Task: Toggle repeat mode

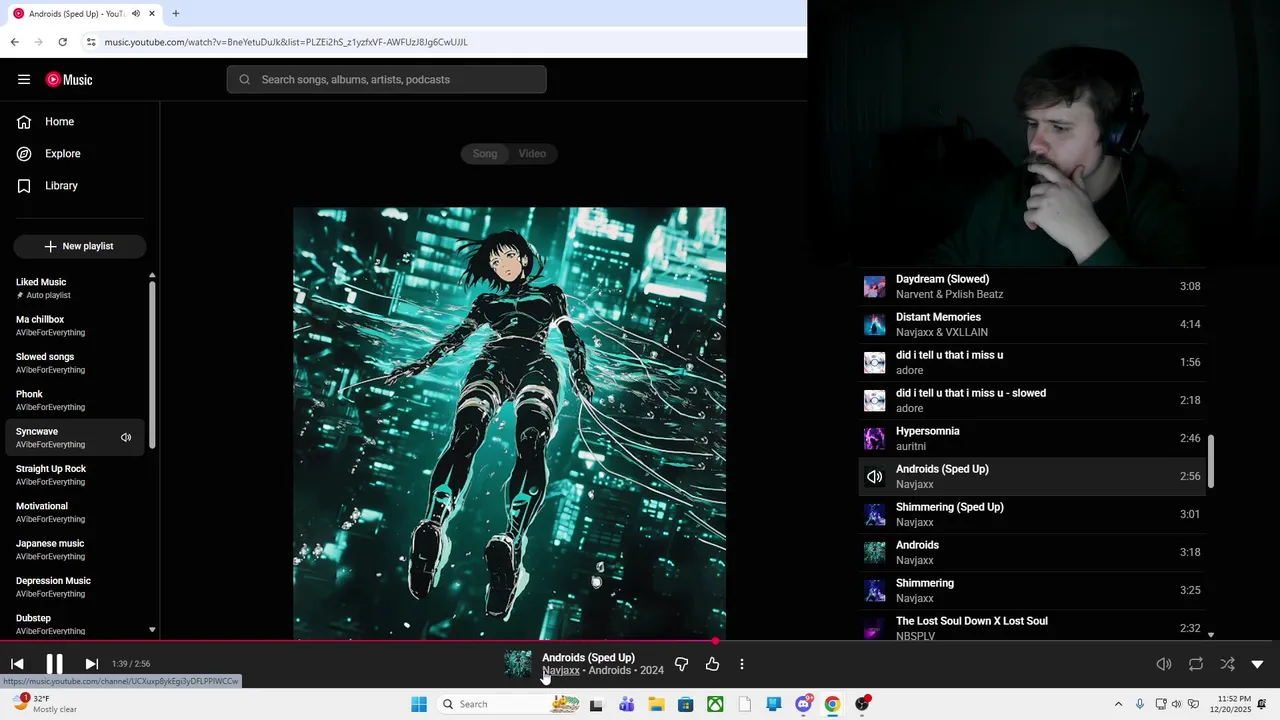Action: click(x=1196, y=664)
